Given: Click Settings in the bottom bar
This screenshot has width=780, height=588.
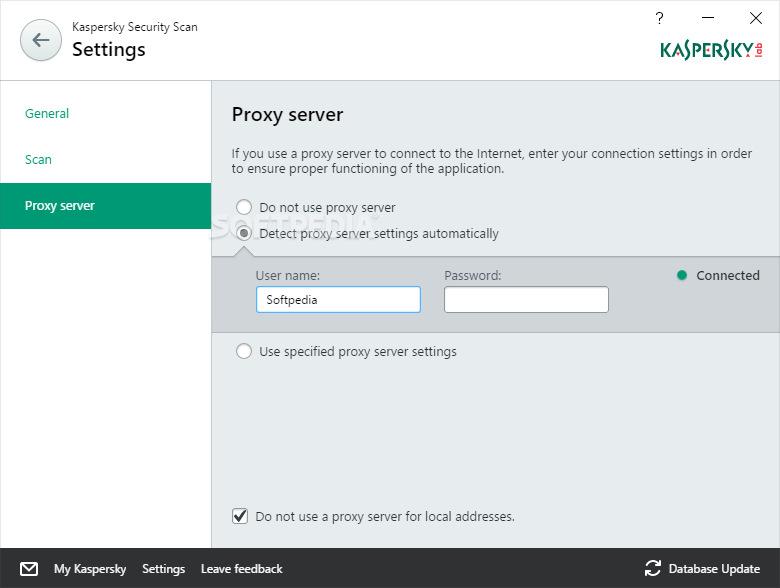Looking at the screenshot, I should (164, 569).
